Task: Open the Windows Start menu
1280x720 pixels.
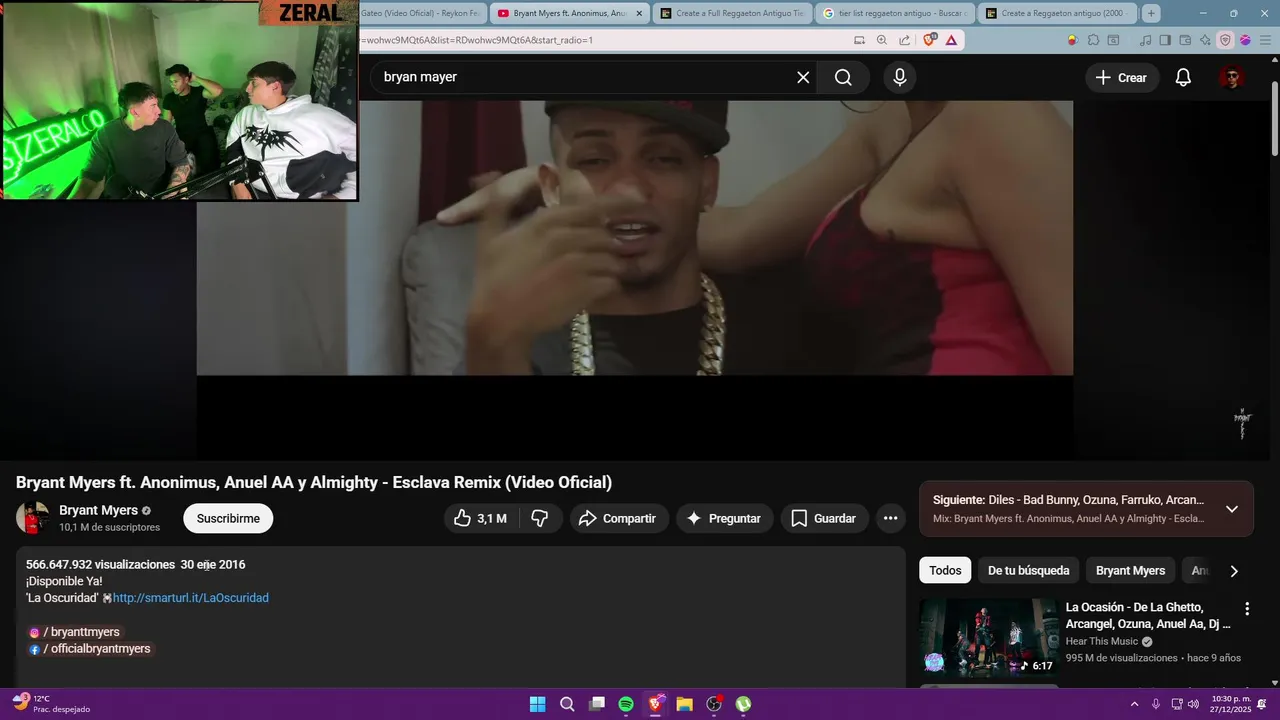Action: click(537, 704)
